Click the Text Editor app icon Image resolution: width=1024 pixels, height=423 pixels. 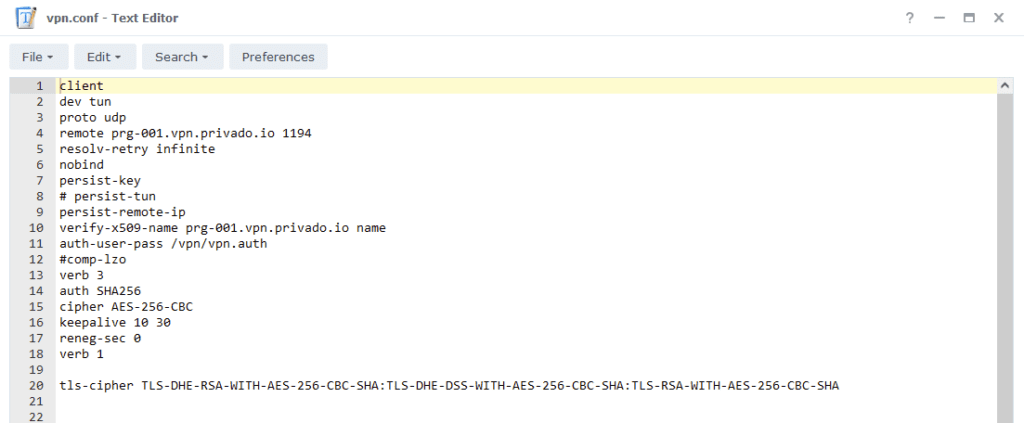click(x=25, y=18)
